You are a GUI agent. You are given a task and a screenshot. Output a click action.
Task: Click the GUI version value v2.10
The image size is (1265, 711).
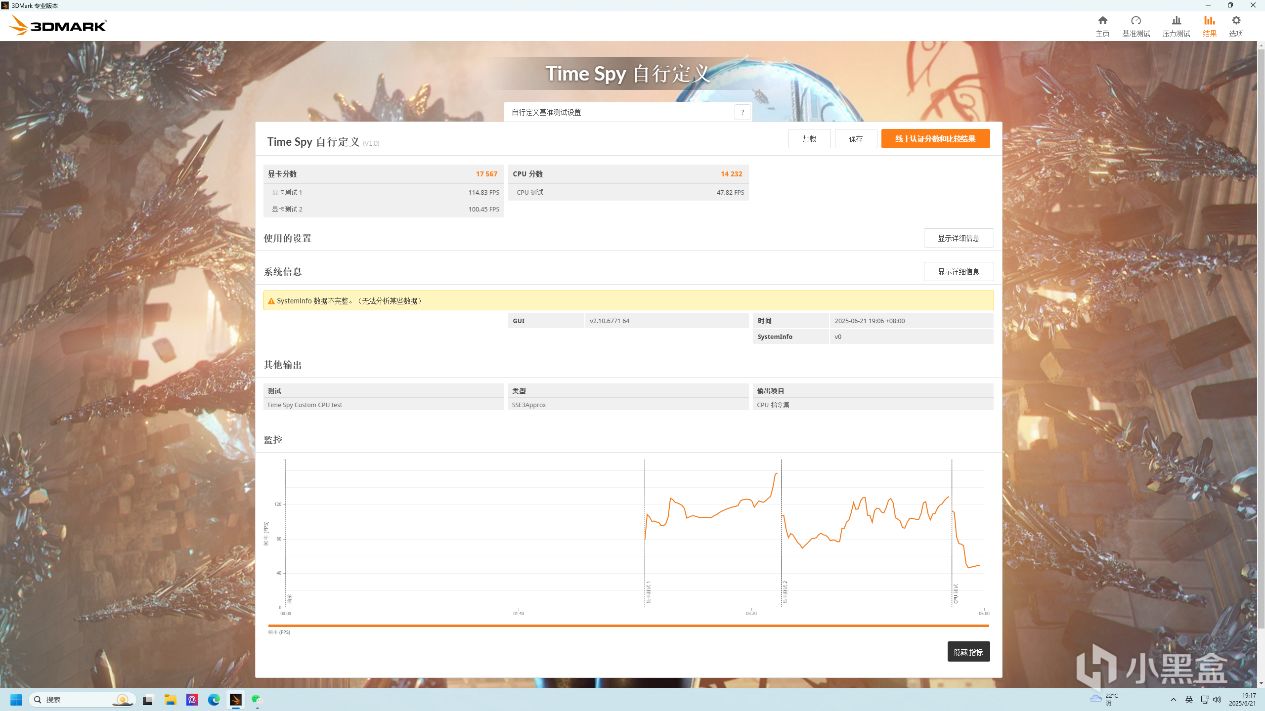point(609,321)
